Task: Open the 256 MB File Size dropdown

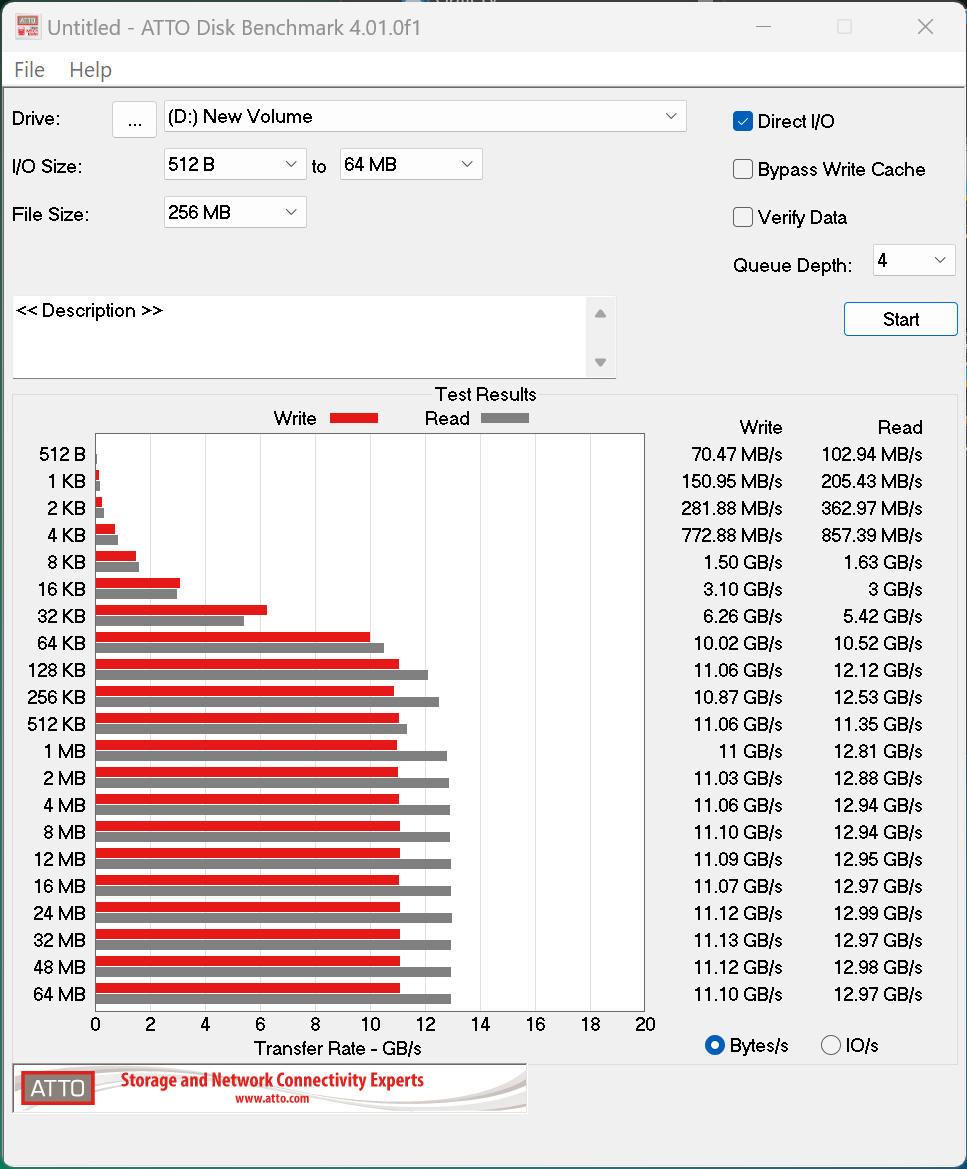Action: tap(235, 212)
